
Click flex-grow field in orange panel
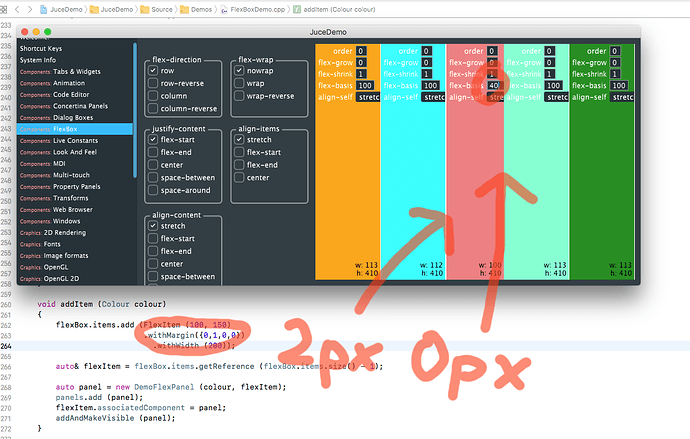point(361,62)
